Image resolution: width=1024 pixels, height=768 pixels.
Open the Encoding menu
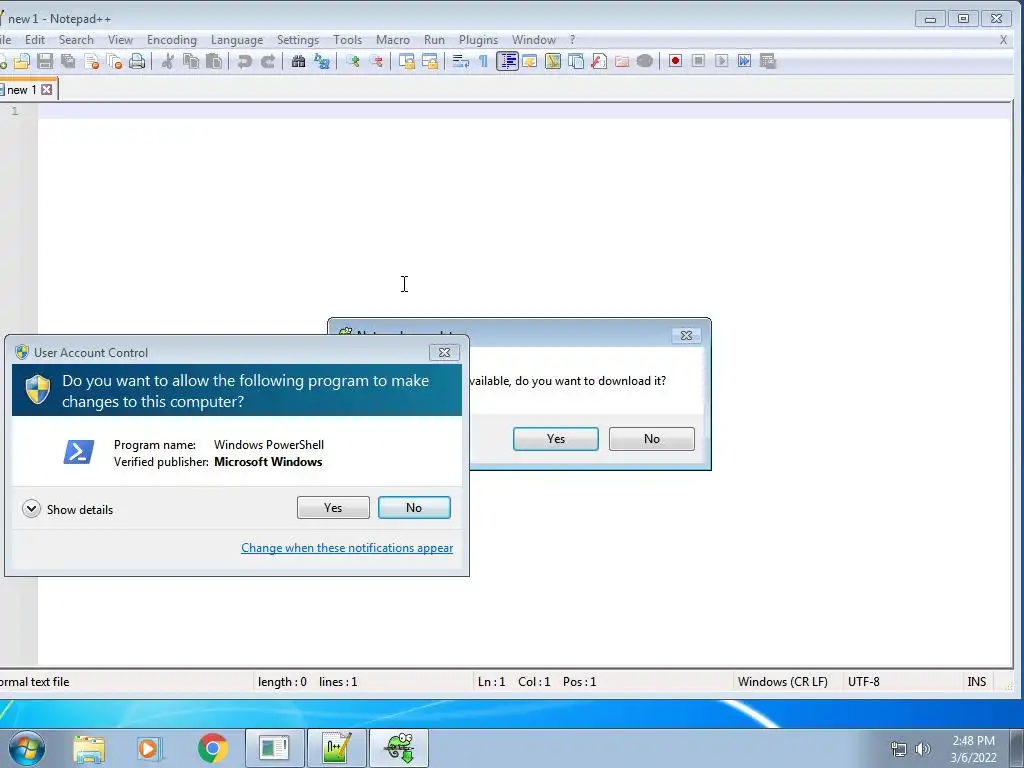[172, 40]
